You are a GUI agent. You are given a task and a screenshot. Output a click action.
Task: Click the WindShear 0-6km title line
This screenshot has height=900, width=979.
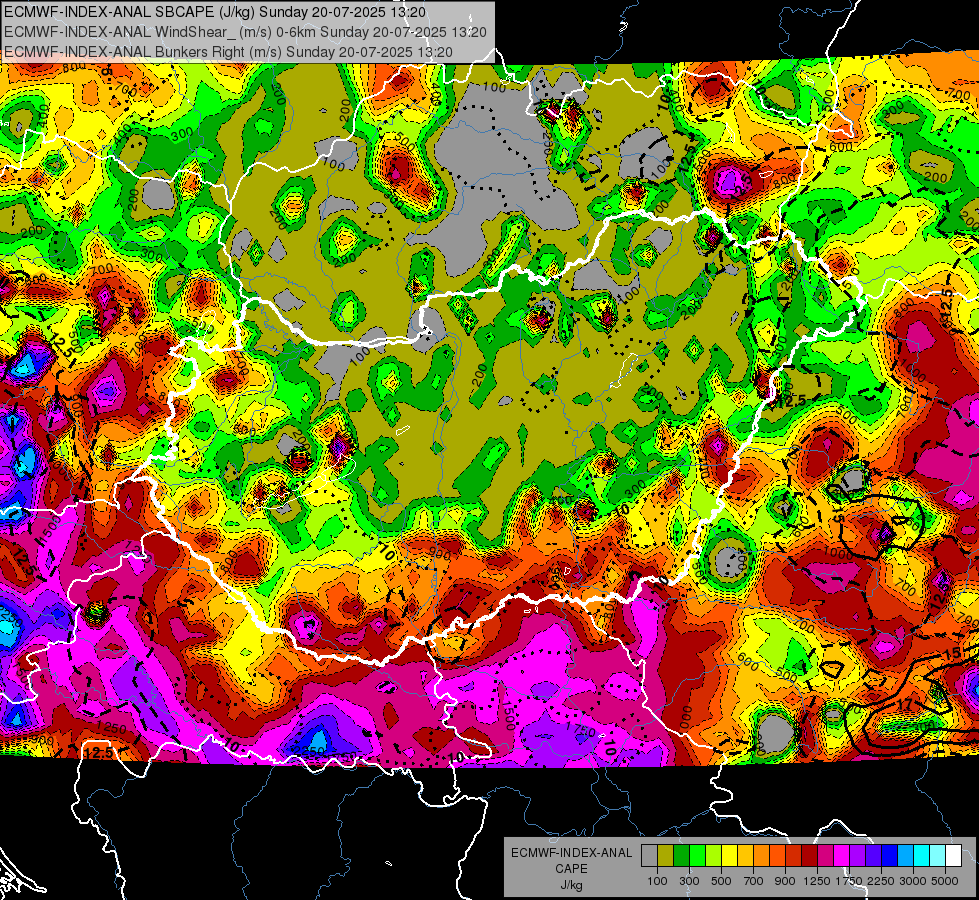(245, 32)
